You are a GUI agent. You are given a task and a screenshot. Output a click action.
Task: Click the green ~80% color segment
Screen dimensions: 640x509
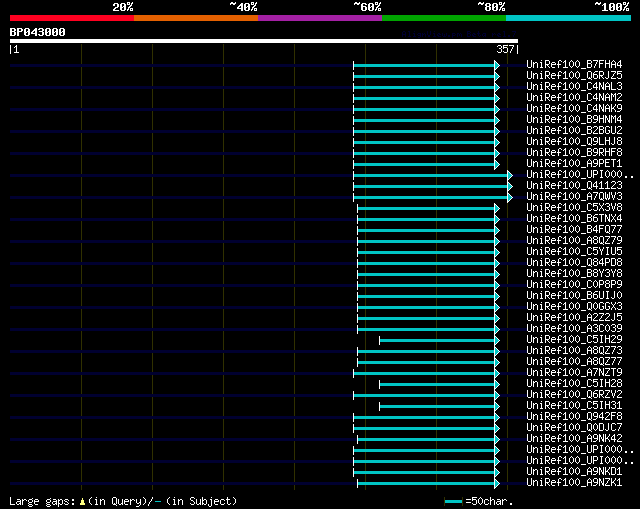click(x=444, y=18)
